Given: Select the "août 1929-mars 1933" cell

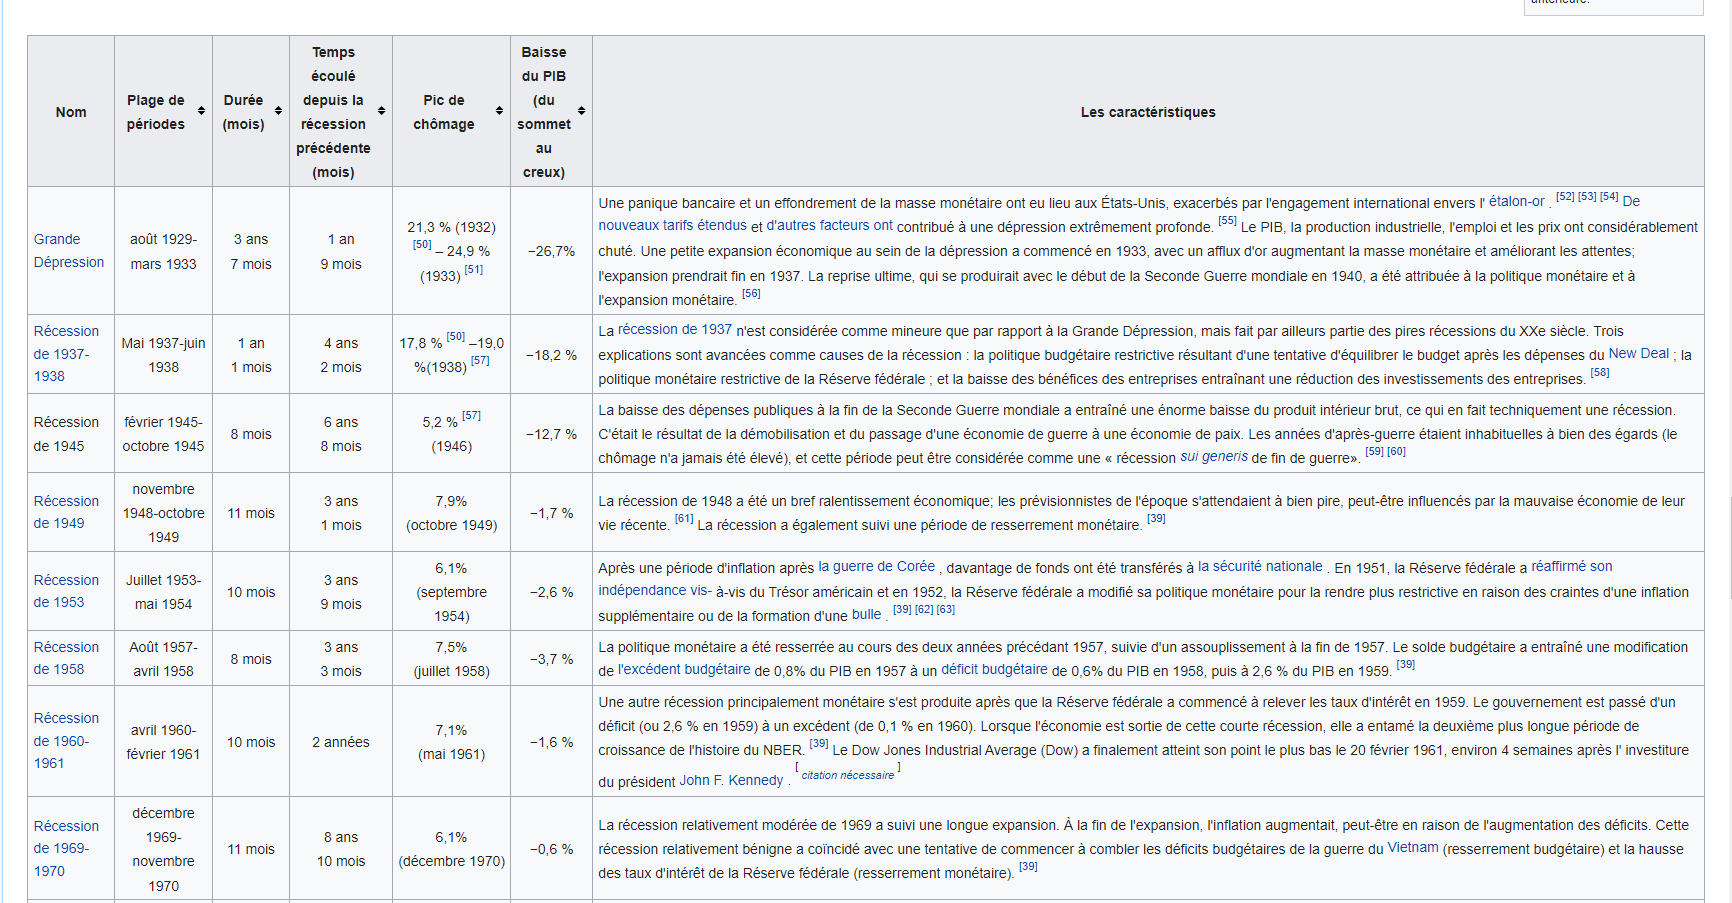Looking at the screenshot, I should pos(163,251).
